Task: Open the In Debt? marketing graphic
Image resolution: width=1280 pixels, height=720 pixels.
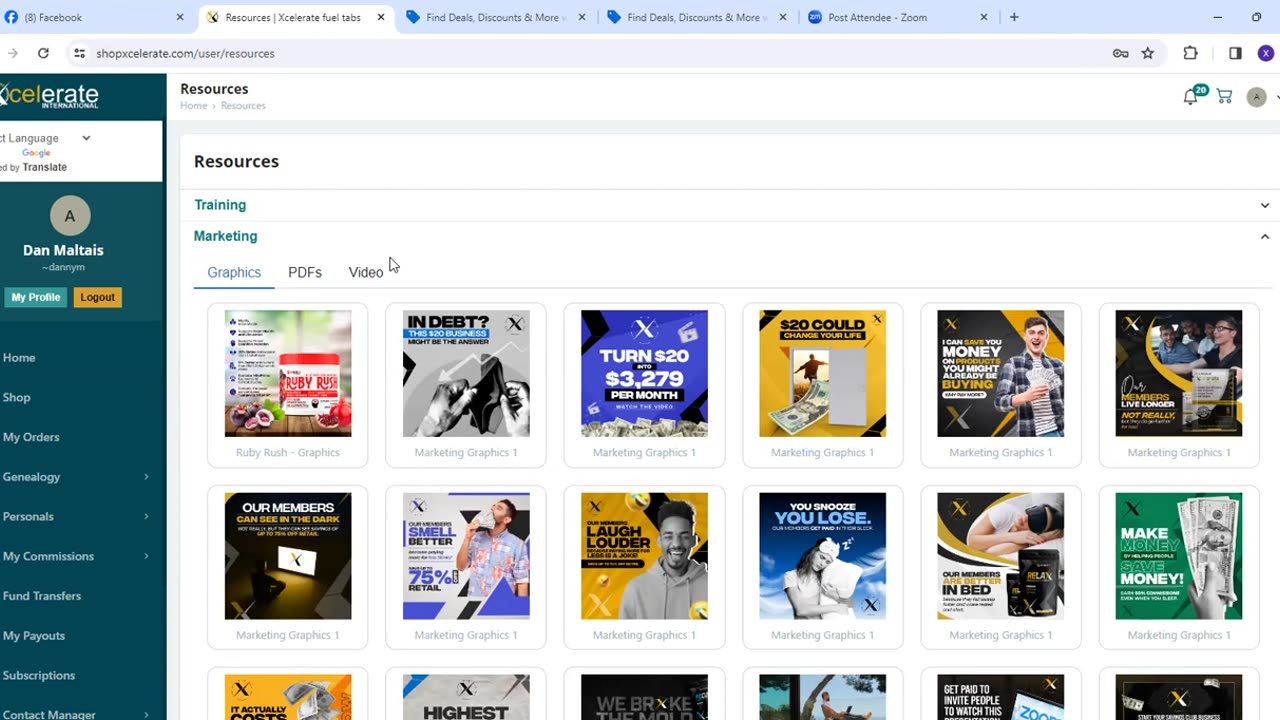Action: click(x=466, y=373)
